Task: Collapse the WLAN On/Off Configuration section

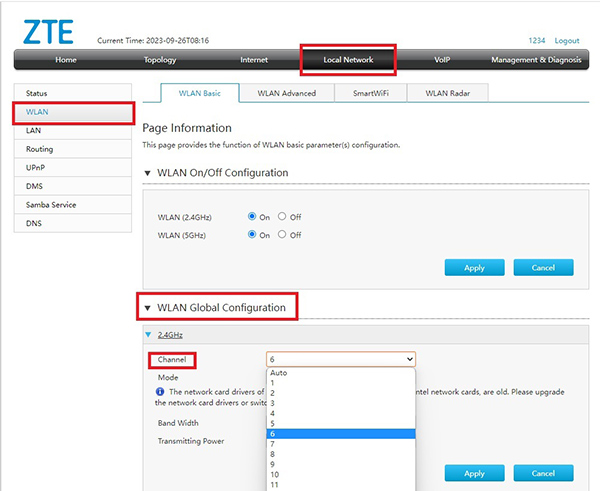Action: pyautogui.click(x=149, y=173)
